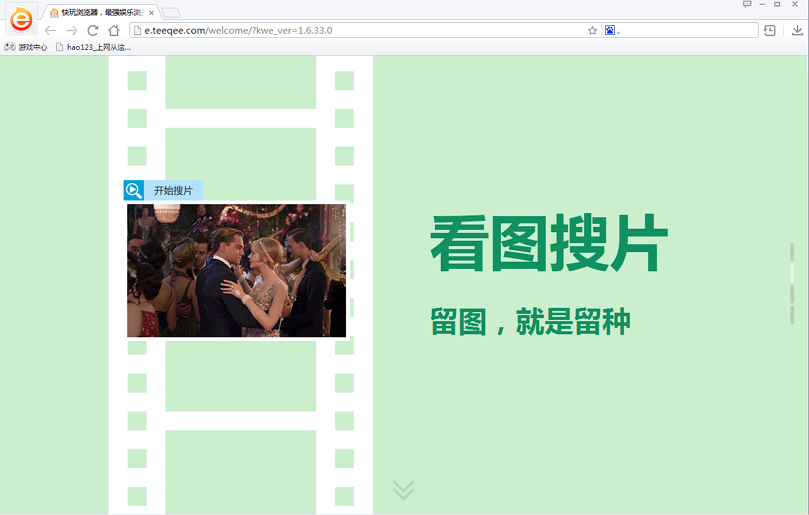Select the fourth page indicator dot

pos(792,315)
